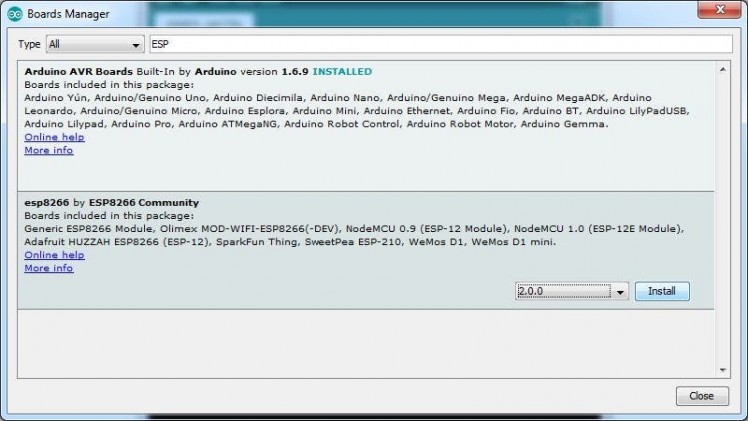Viewport: 748px width, 421px height.
Task: Open the Type filter dropdown
Action: 95,44
